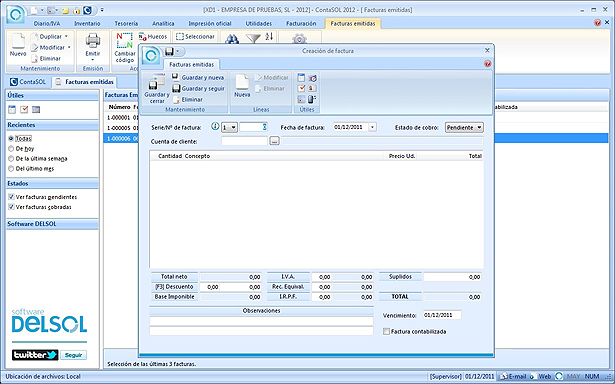Click Eliminar in dialog's Mantenimiento group
Screen dimensions: 615x384
tap(188, 99)
